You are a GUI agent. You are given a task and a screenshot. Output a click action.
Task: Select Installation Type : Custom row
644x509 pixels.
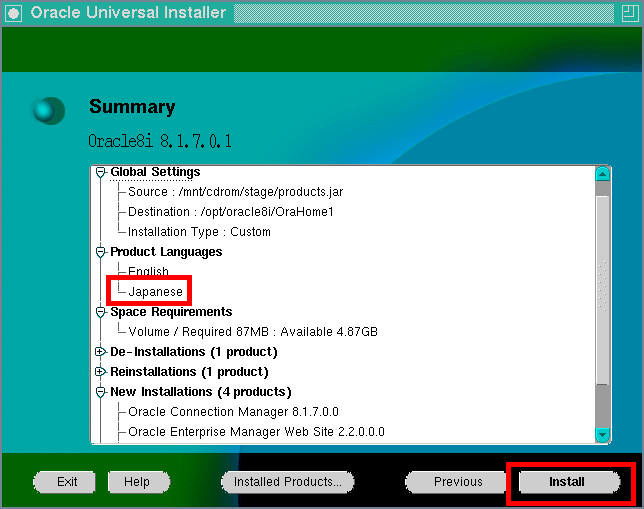pyautogui.click(x=199, y=232)
